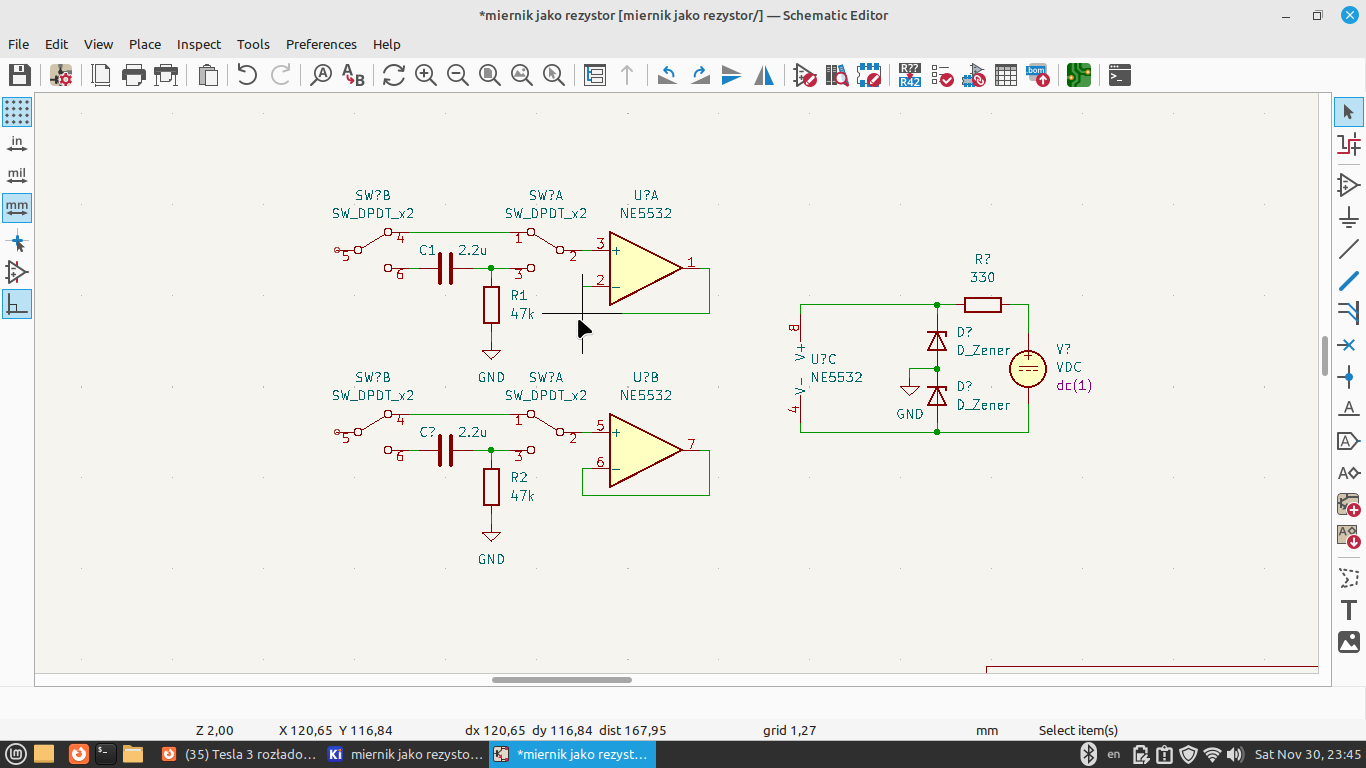Select the Add Hierarchical Sheet tool
This screenshot has height=768, width=1366.
1349,505
